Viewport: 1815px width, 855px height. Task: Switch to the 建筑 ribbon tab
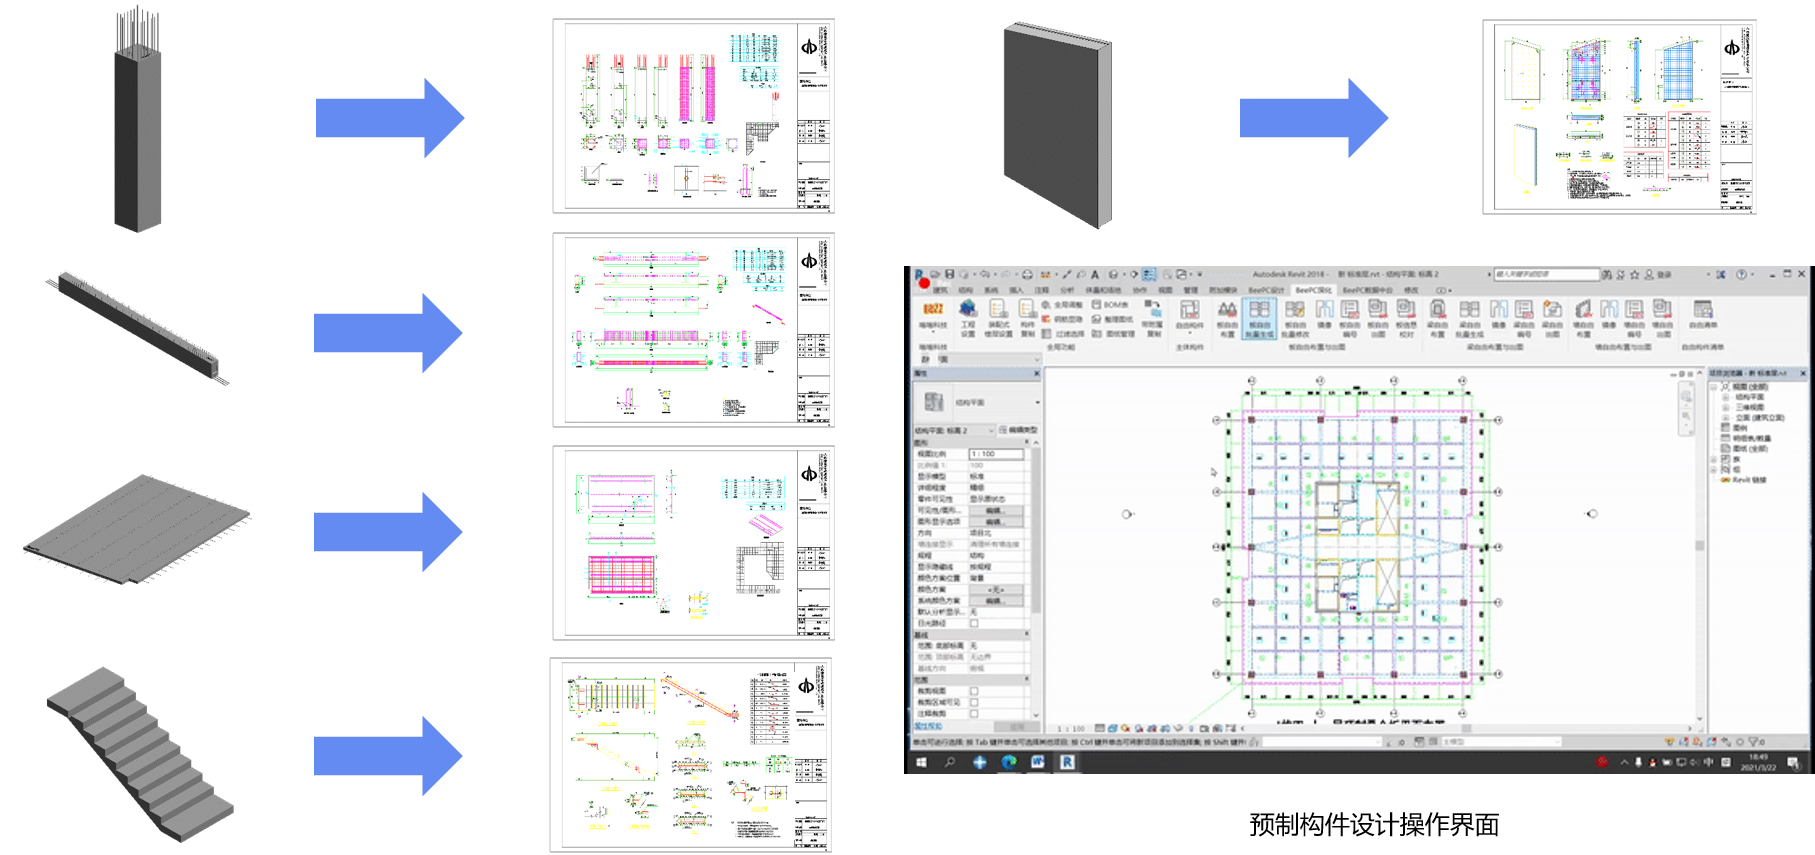[940, 290]
